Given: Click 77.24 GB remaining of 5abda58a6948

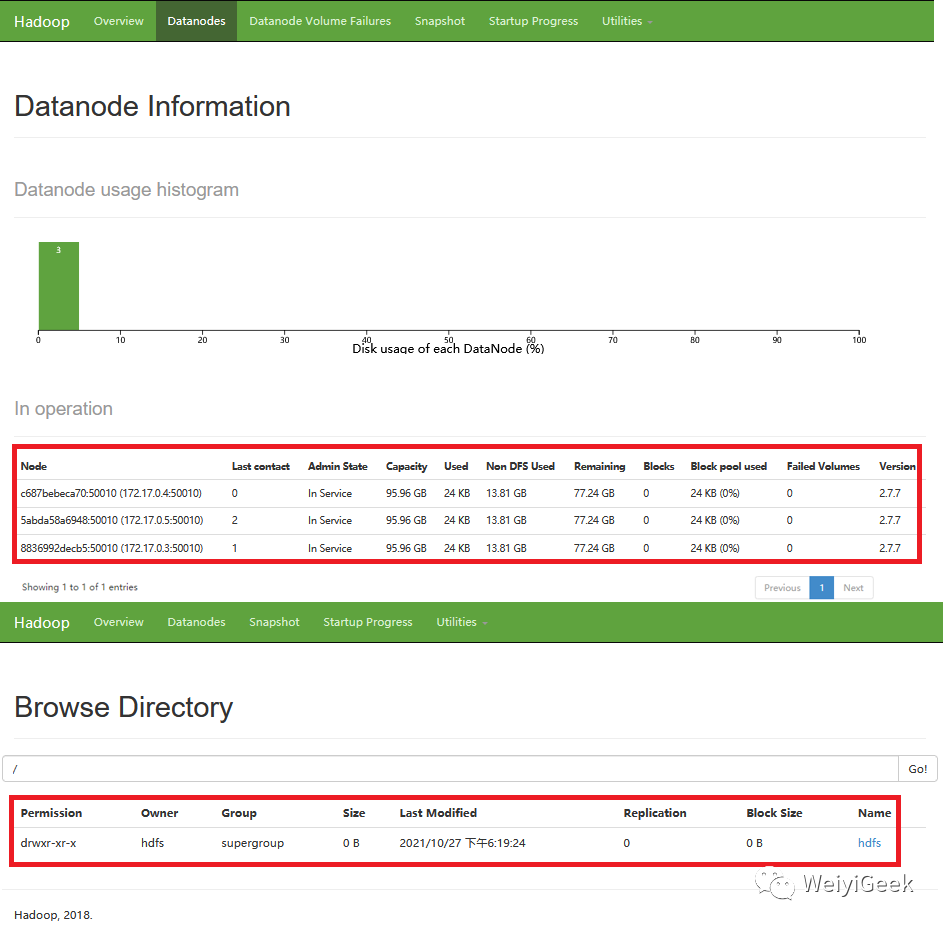Looking at the screenshot, I should pyautogui.click(x=594, y=520).
